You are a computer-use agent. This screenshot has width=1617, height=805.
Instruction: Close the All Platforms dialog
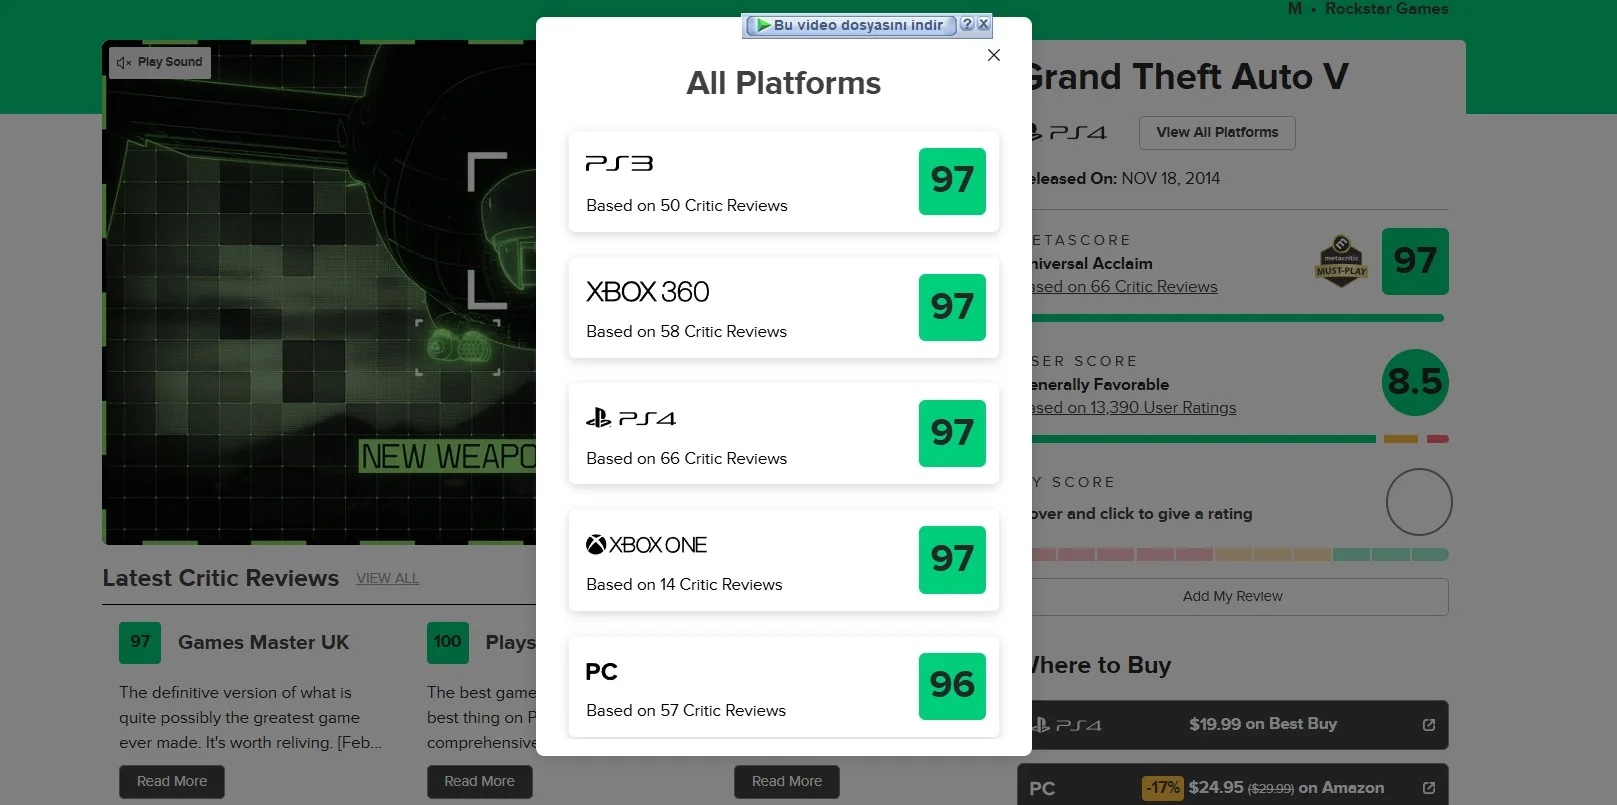coord(993,55)
